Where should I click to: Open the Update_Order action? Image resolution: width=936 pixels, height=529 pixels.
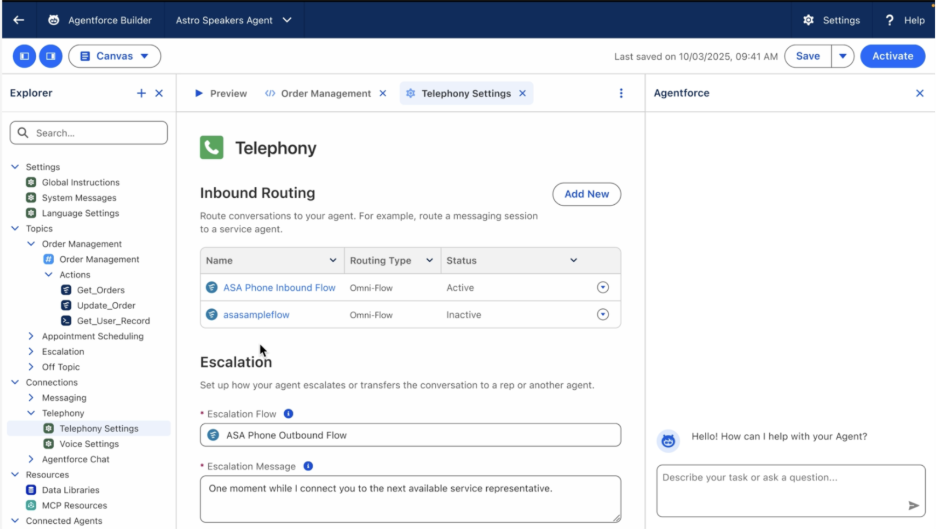[106, 305]
